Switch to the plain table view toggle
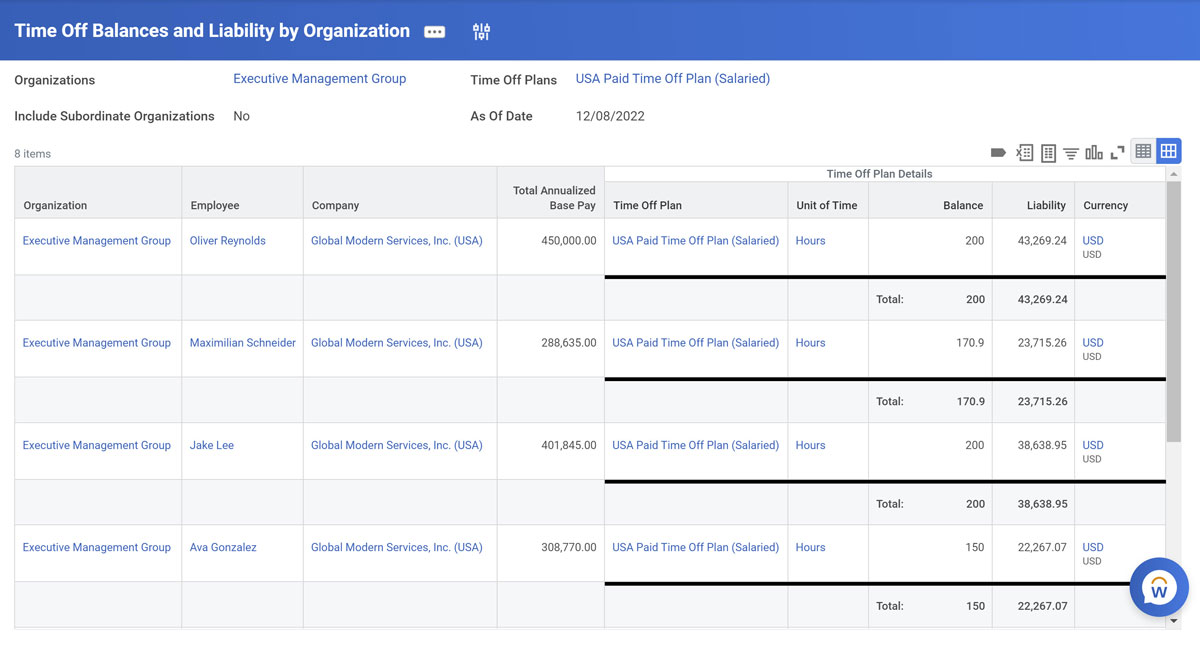 pyautogui.click(x=1143, y=152)
